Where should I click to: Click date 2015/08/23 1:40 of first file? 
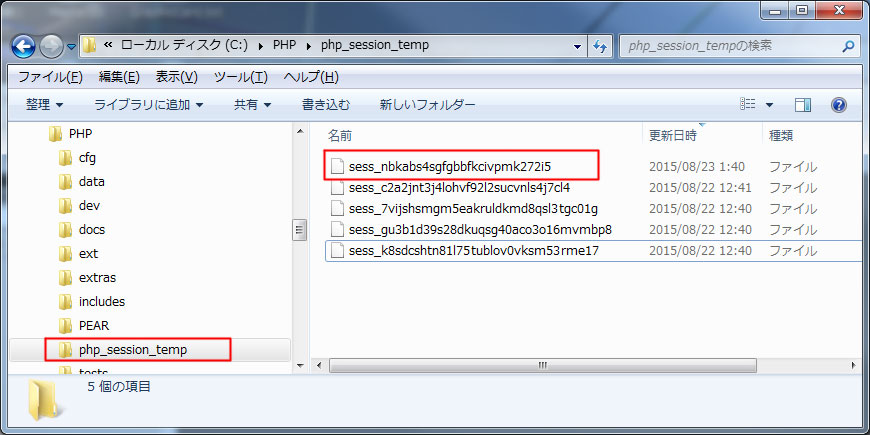(697, 166)
